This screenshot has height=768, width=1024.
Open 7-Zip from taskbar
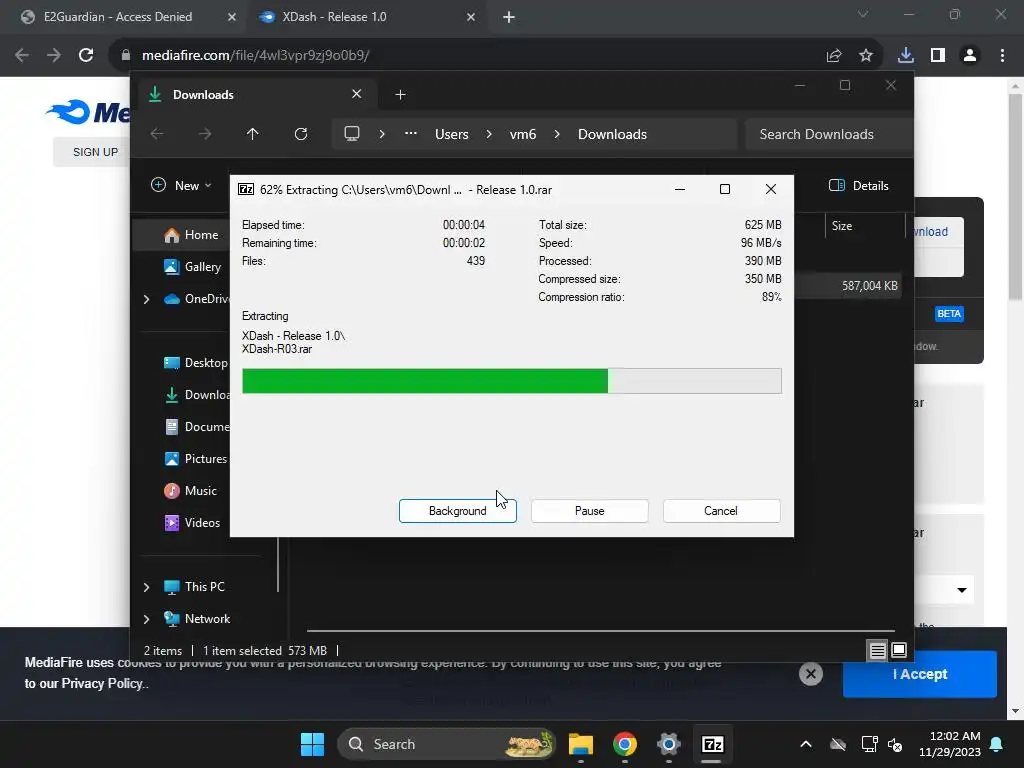click(712, 744)
